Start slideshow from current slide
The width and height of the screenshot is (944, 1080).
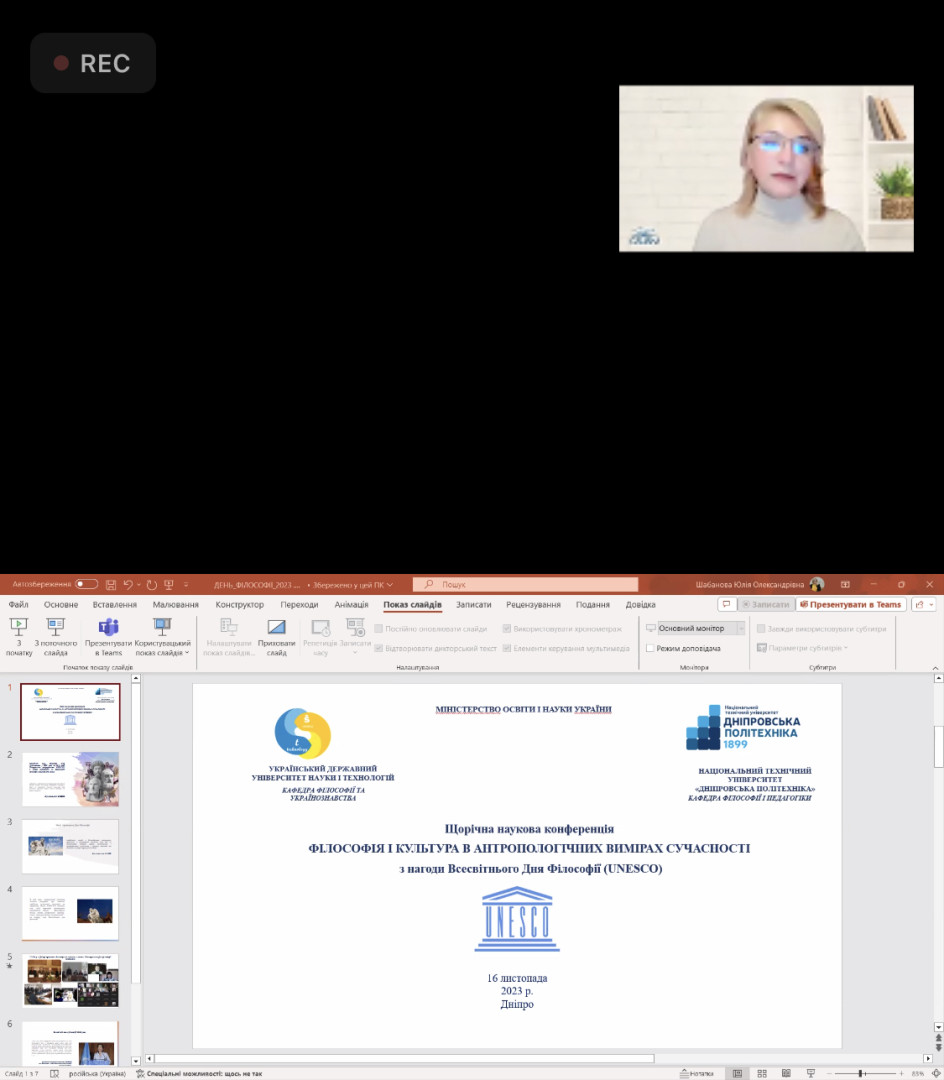point(56,636)
